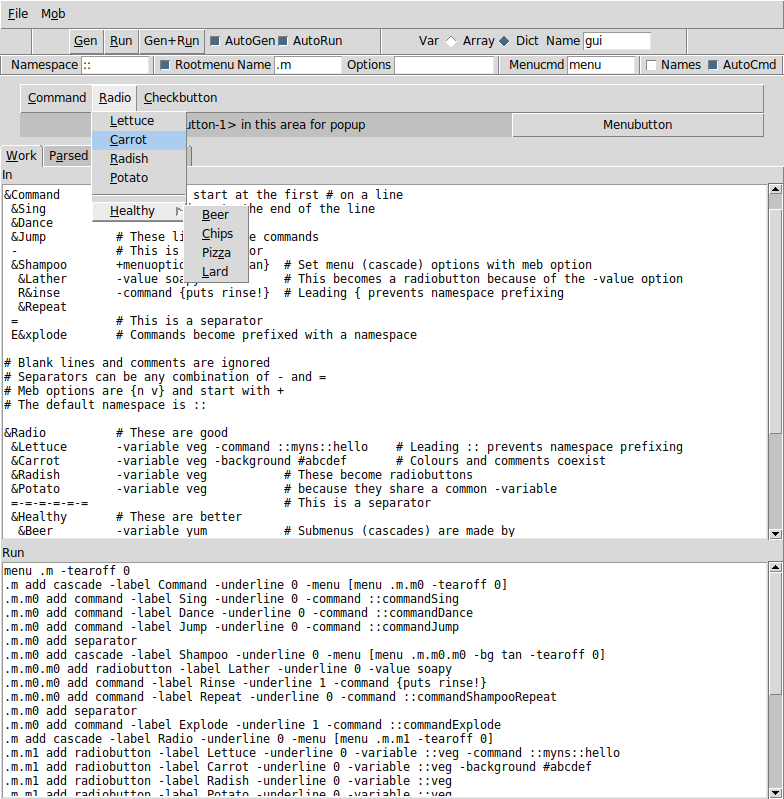The width and height of the screenshot is (784, 799).
Task: Click the Name field containing gui
Action: 616,41
